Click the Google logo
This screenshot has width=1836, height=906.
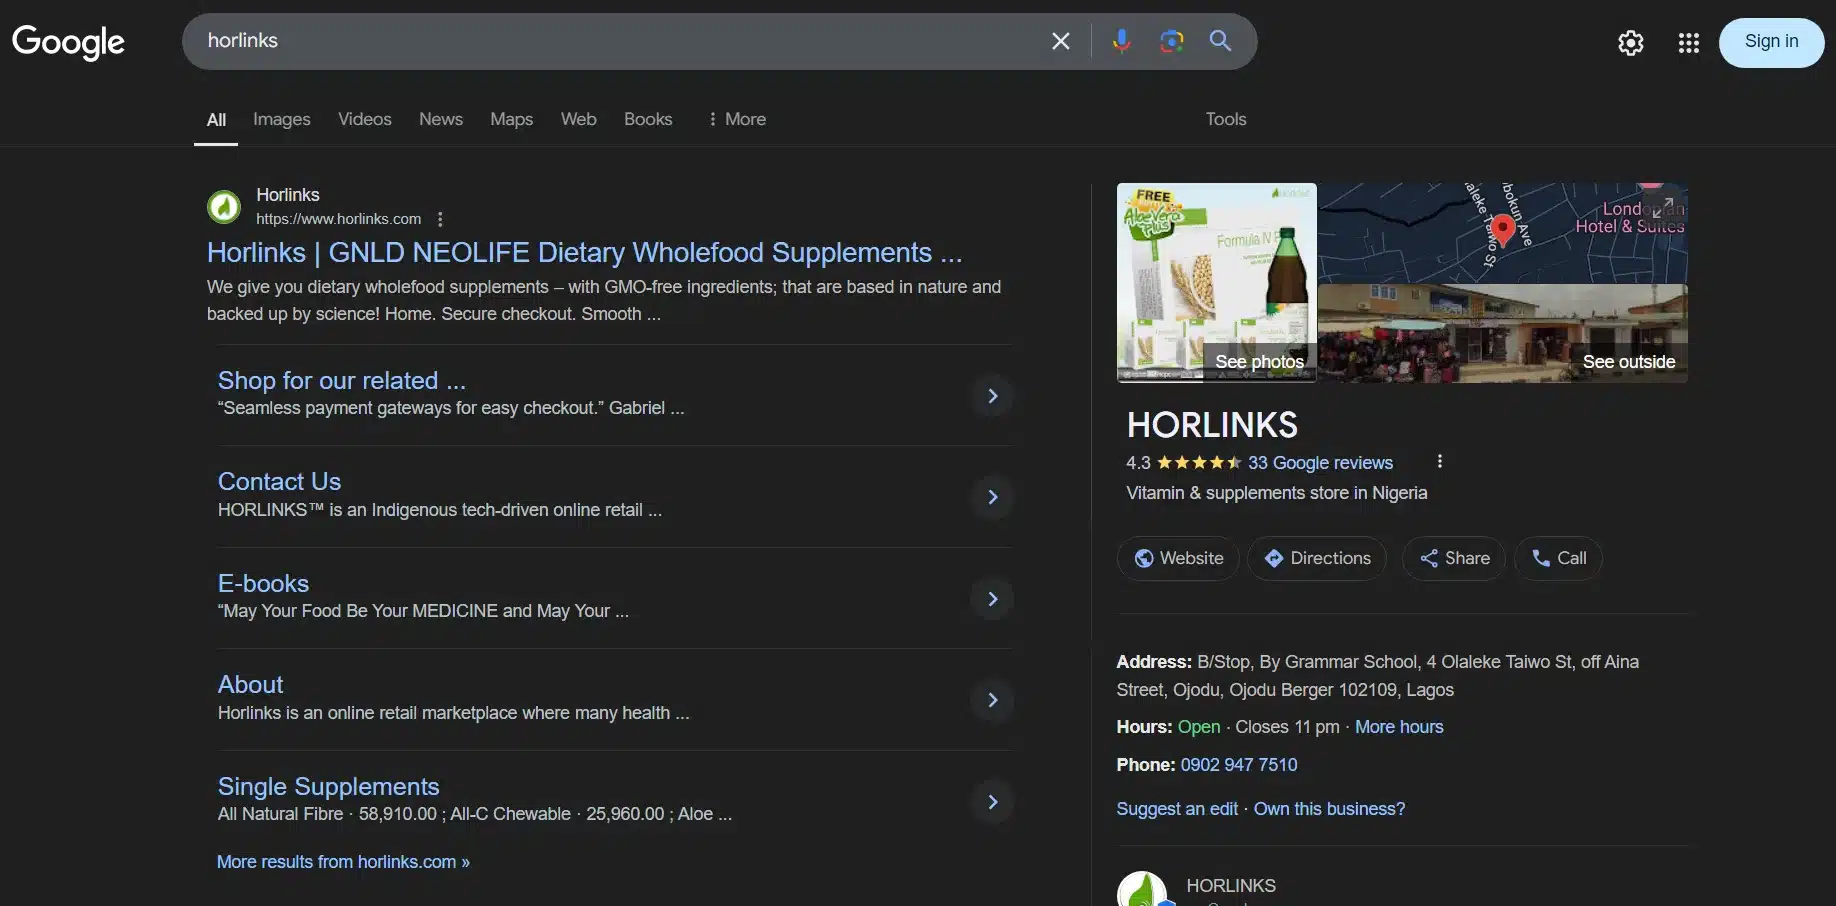(68, 41)
